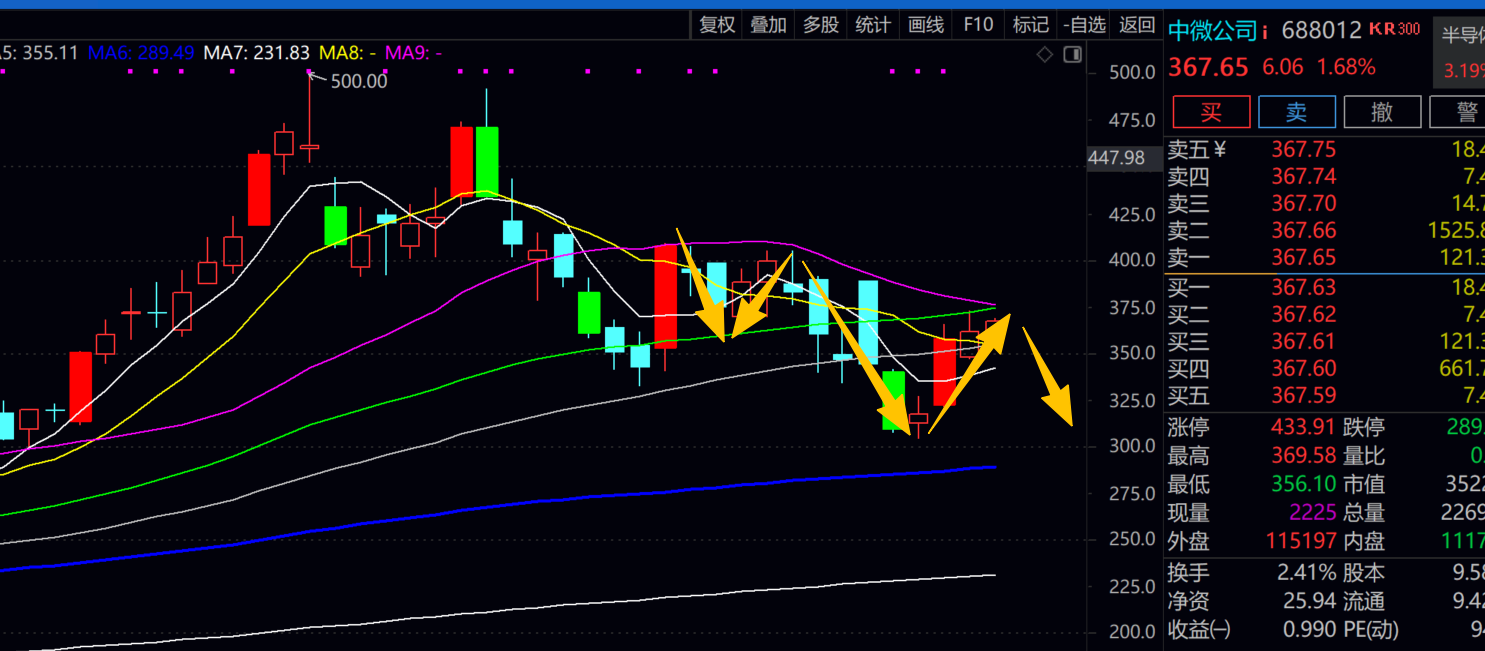Screen dimensions: 1485x651
Task: Click the latest price 367.65 under the stock name
Action: (x=1209, y=67)
